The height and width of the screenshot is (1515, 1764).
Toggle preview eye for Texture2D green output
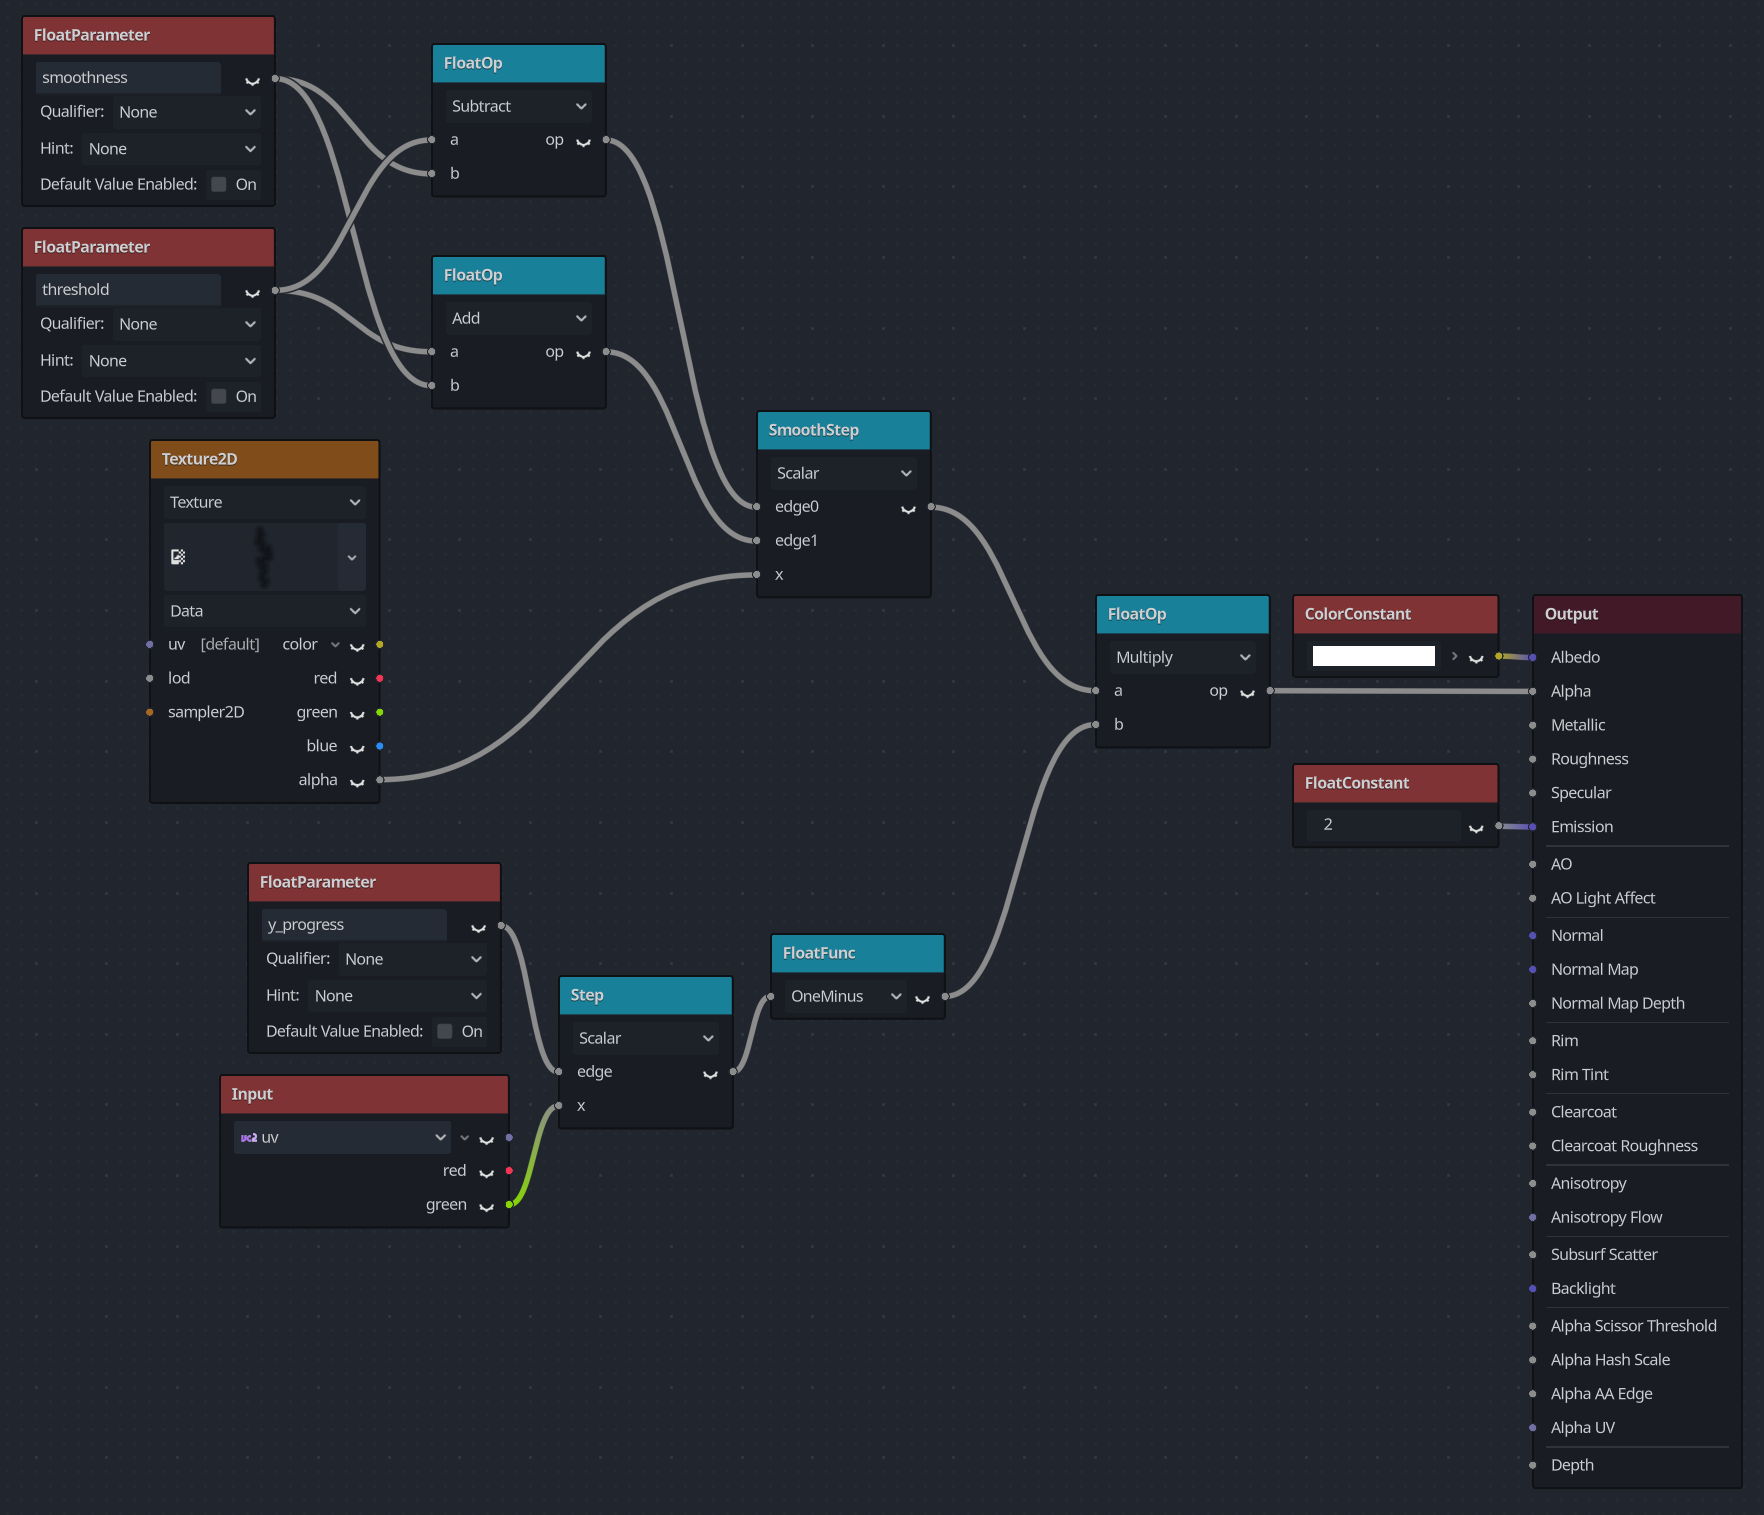click(x=357, y=714)
